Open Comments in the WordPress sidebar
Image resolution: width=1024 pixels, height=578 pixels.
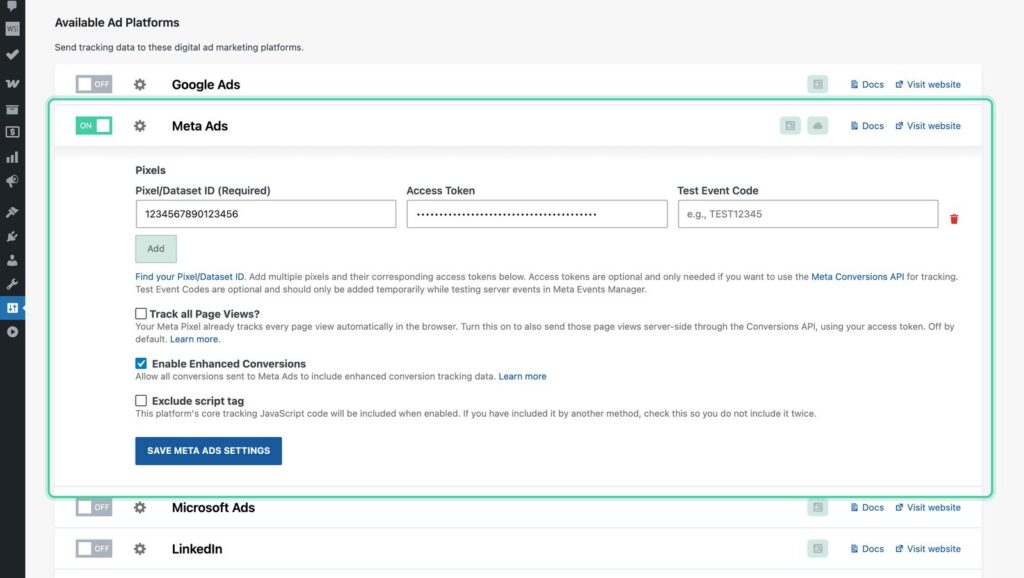12,6
